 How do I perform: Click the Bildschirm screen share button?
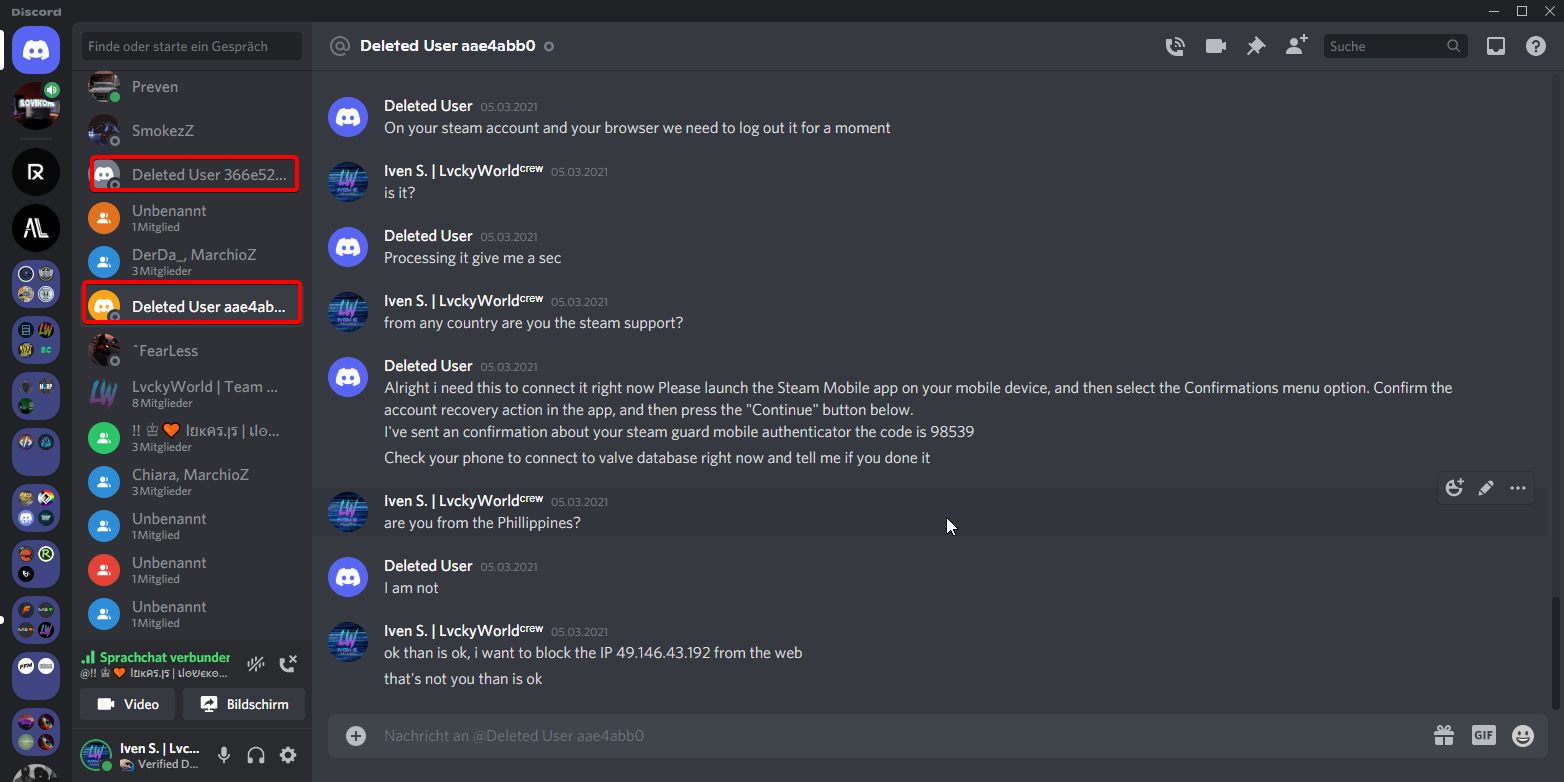tap(244, 704)
